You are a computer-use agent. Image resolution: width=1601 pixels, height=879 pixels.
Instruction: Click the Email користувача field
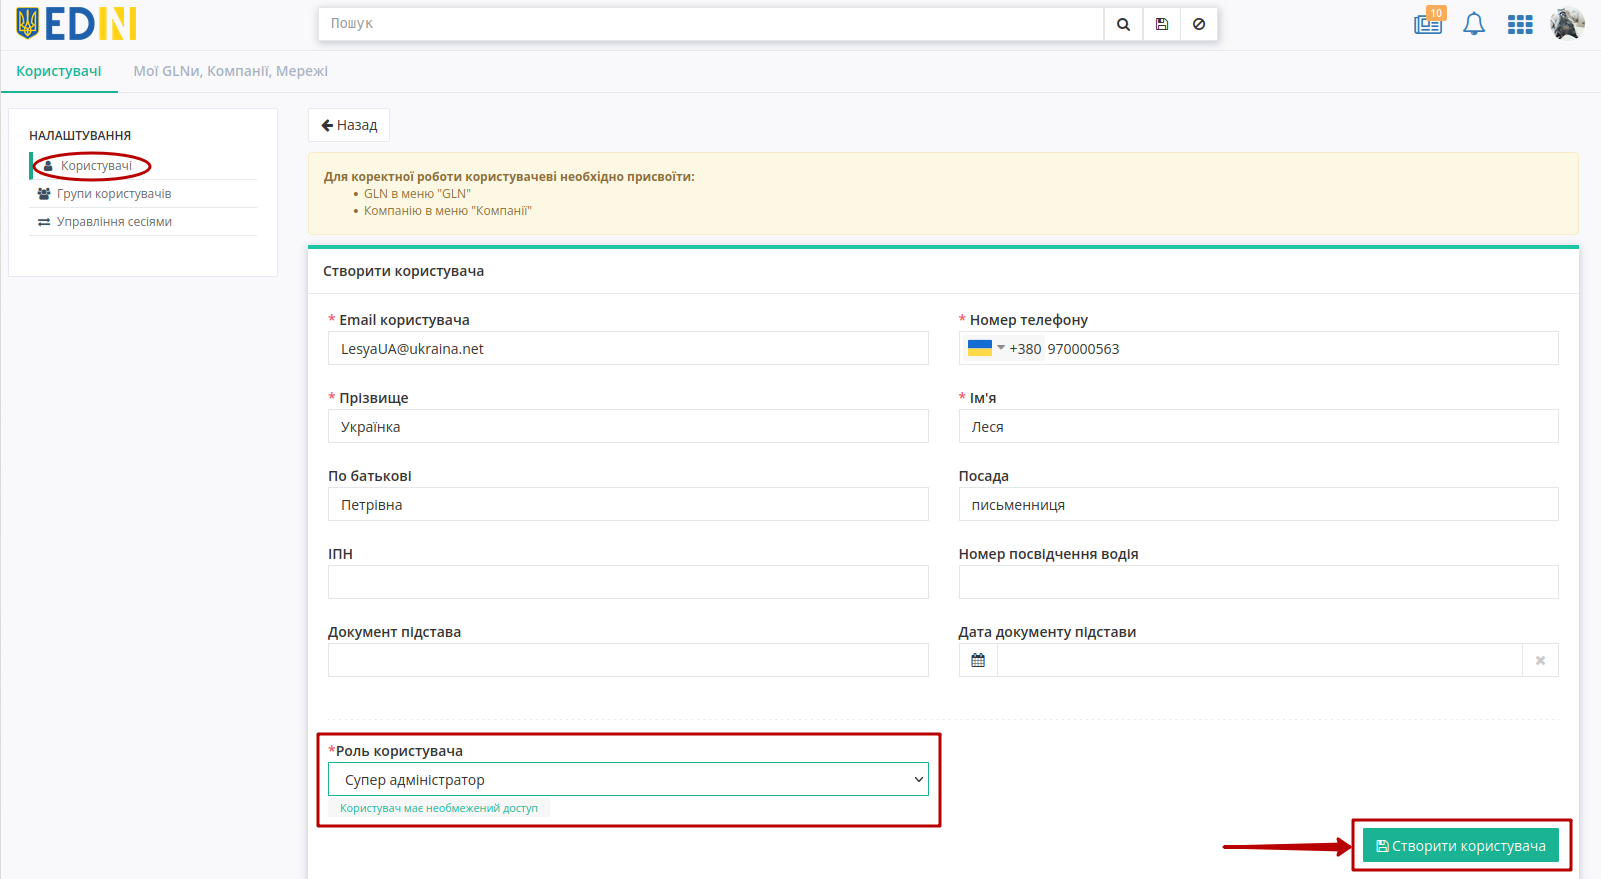628,348
